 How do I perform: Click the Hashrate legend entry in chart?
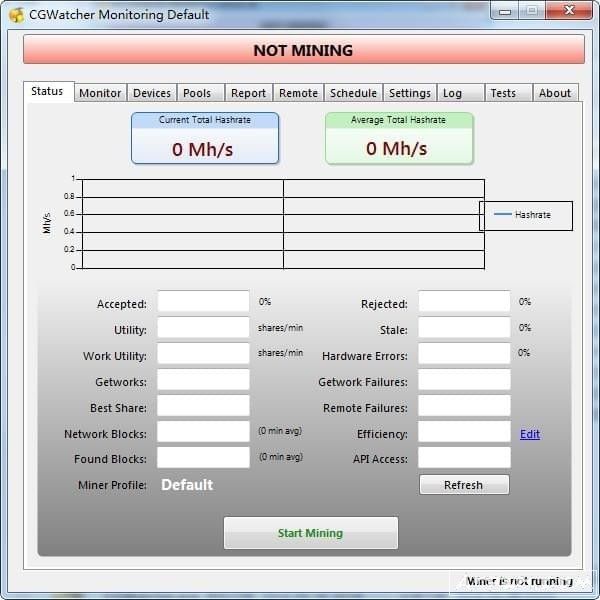523,215
